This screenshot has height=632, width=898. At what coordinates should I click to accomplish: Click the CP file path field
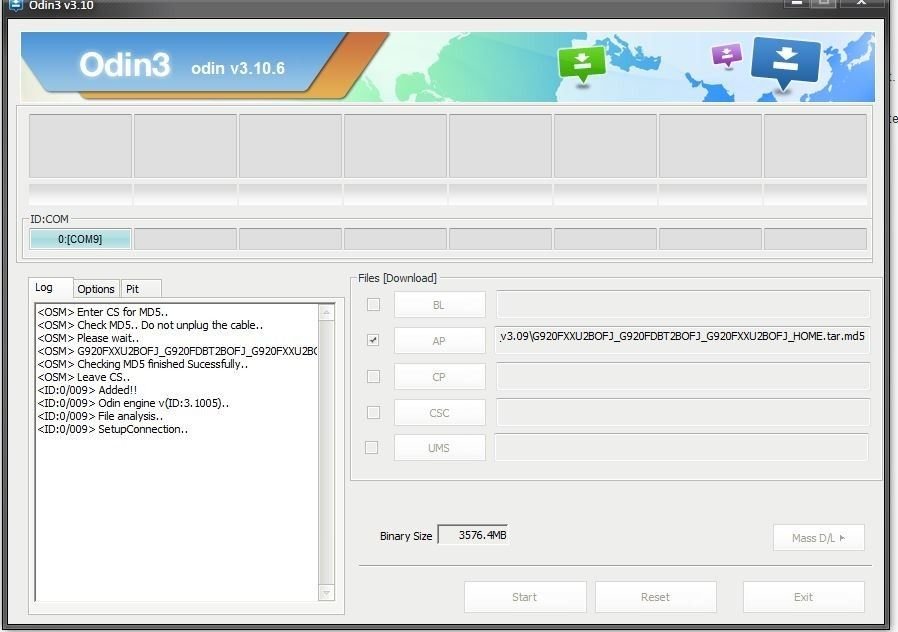pyautogui.click(x=683, y=376)
